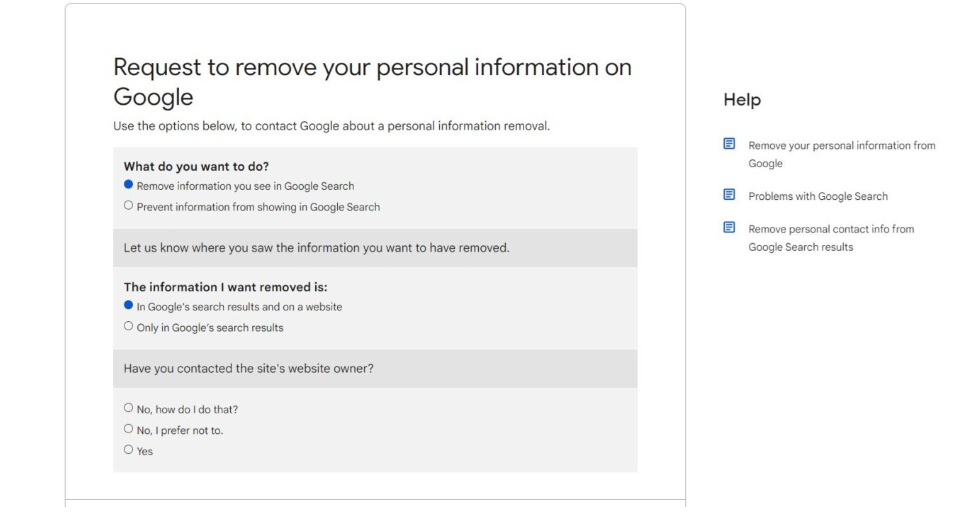Click the Help section heading
This screenshot has width=974, height=525.
tap(742, 99)
